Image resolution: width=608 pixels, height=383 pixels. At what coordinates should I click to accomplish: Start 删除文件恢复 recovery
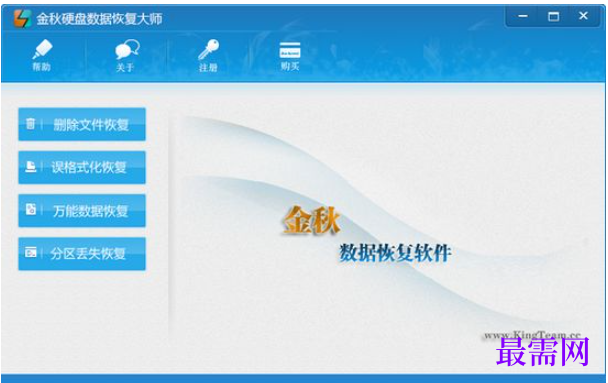point(82,124)
